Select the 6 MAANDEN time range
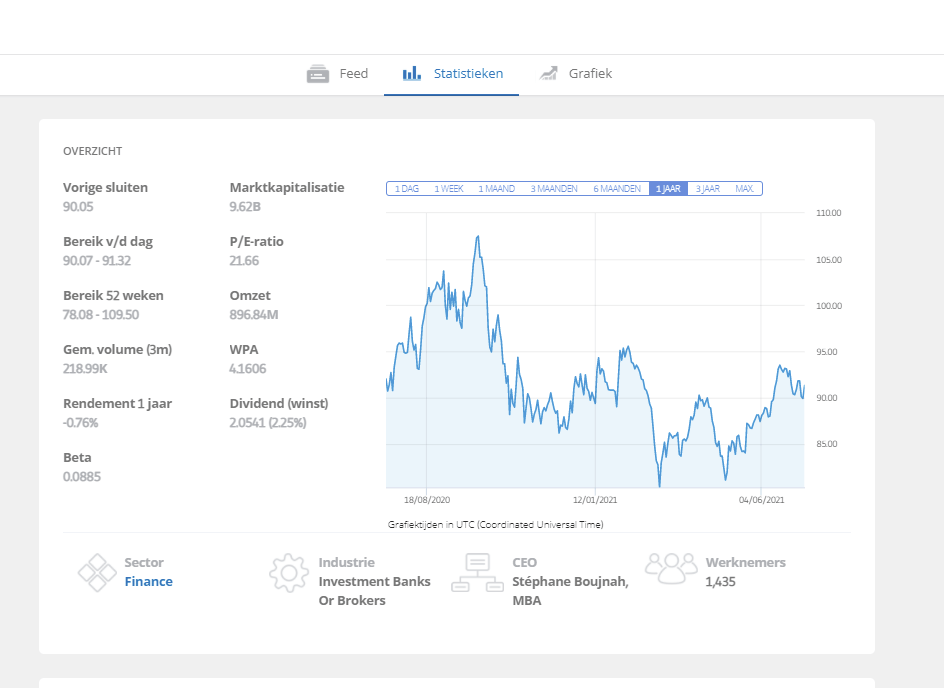This screenshot has width=944, height=688. tap(617, 188)
